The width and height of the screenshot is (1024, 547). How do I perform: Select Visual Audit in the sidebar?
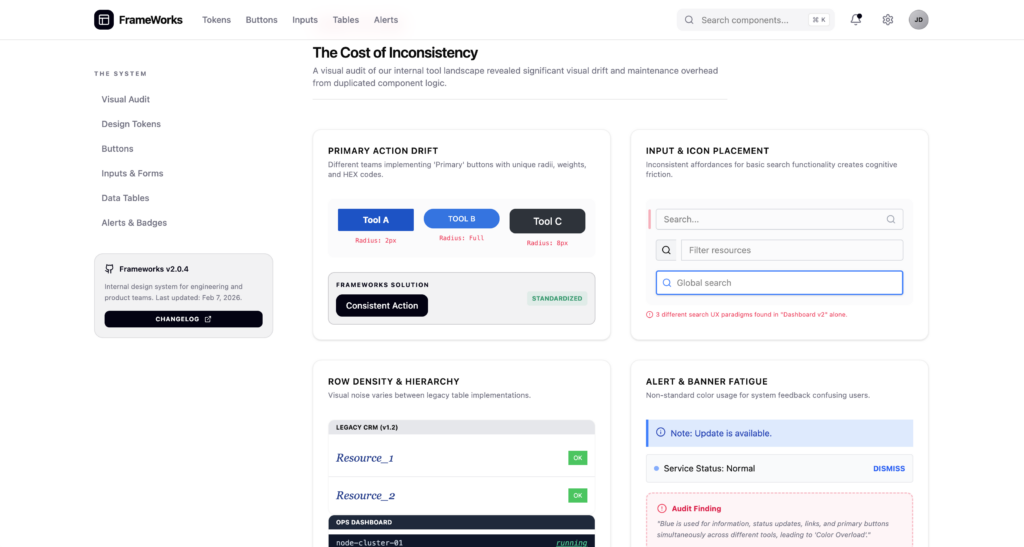pos(126,99)
